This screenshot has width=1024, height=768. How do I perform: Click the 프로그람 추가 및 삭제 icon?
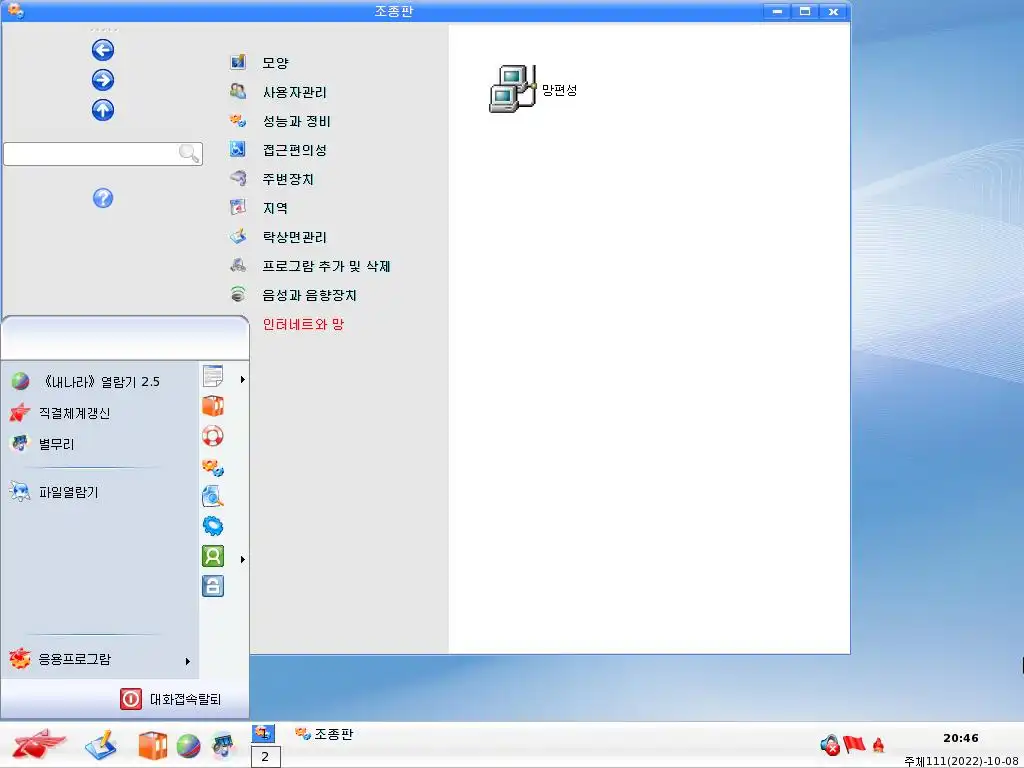[238, 264]
